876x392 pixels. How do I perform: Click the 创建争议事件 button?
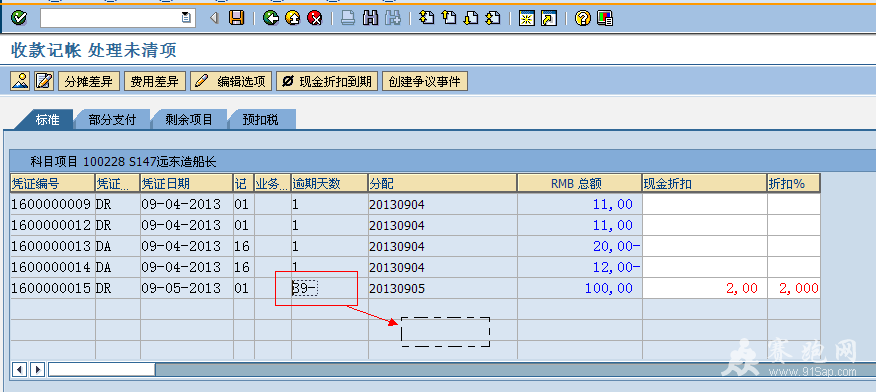point(425,81)
